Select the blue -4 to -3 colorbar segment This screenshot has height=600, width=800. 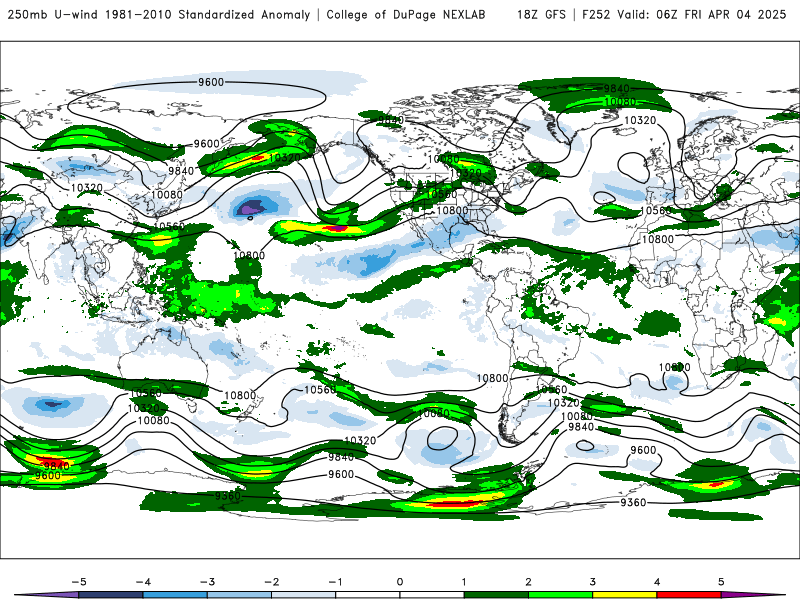click(x=175, y=595)
